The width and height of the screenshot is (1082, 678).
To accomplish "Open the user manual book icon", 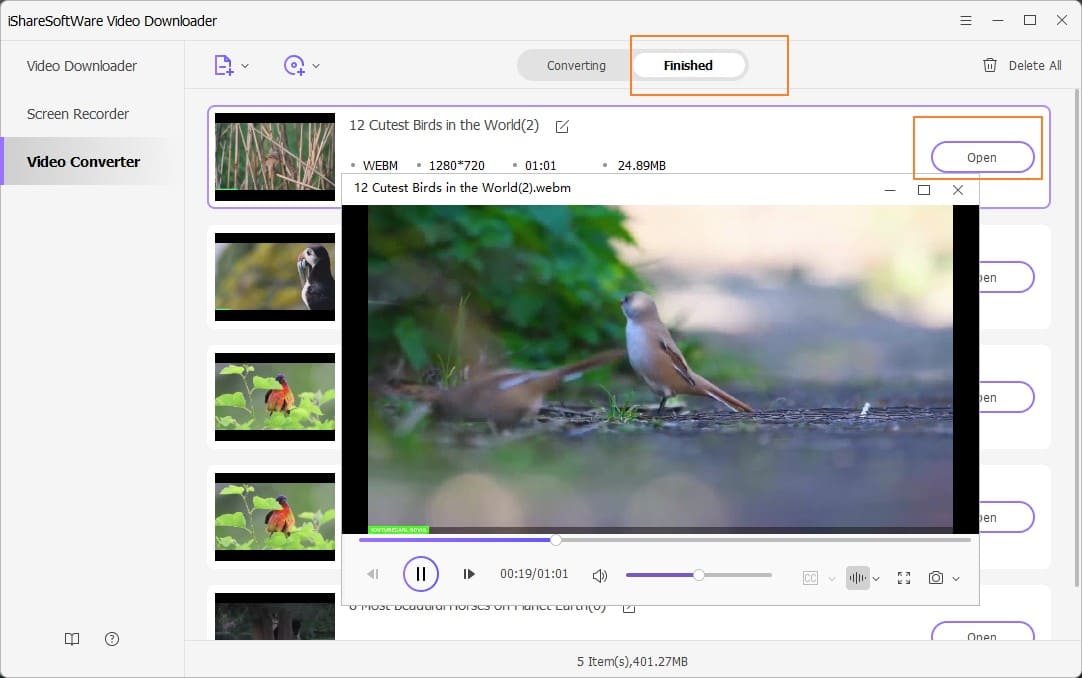I will pyautogui.click(x=71, y=639).
